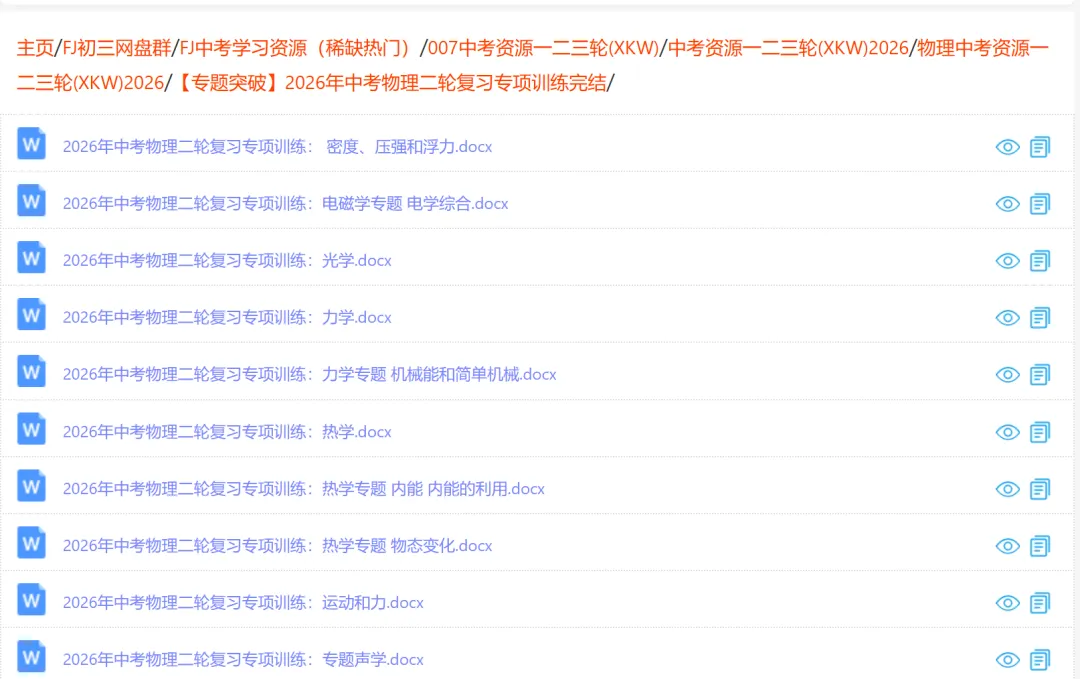Viewport: 1080px width, 679px height.
Task: Click the Word icon beside 运动和力.docx
Action: 31,602
